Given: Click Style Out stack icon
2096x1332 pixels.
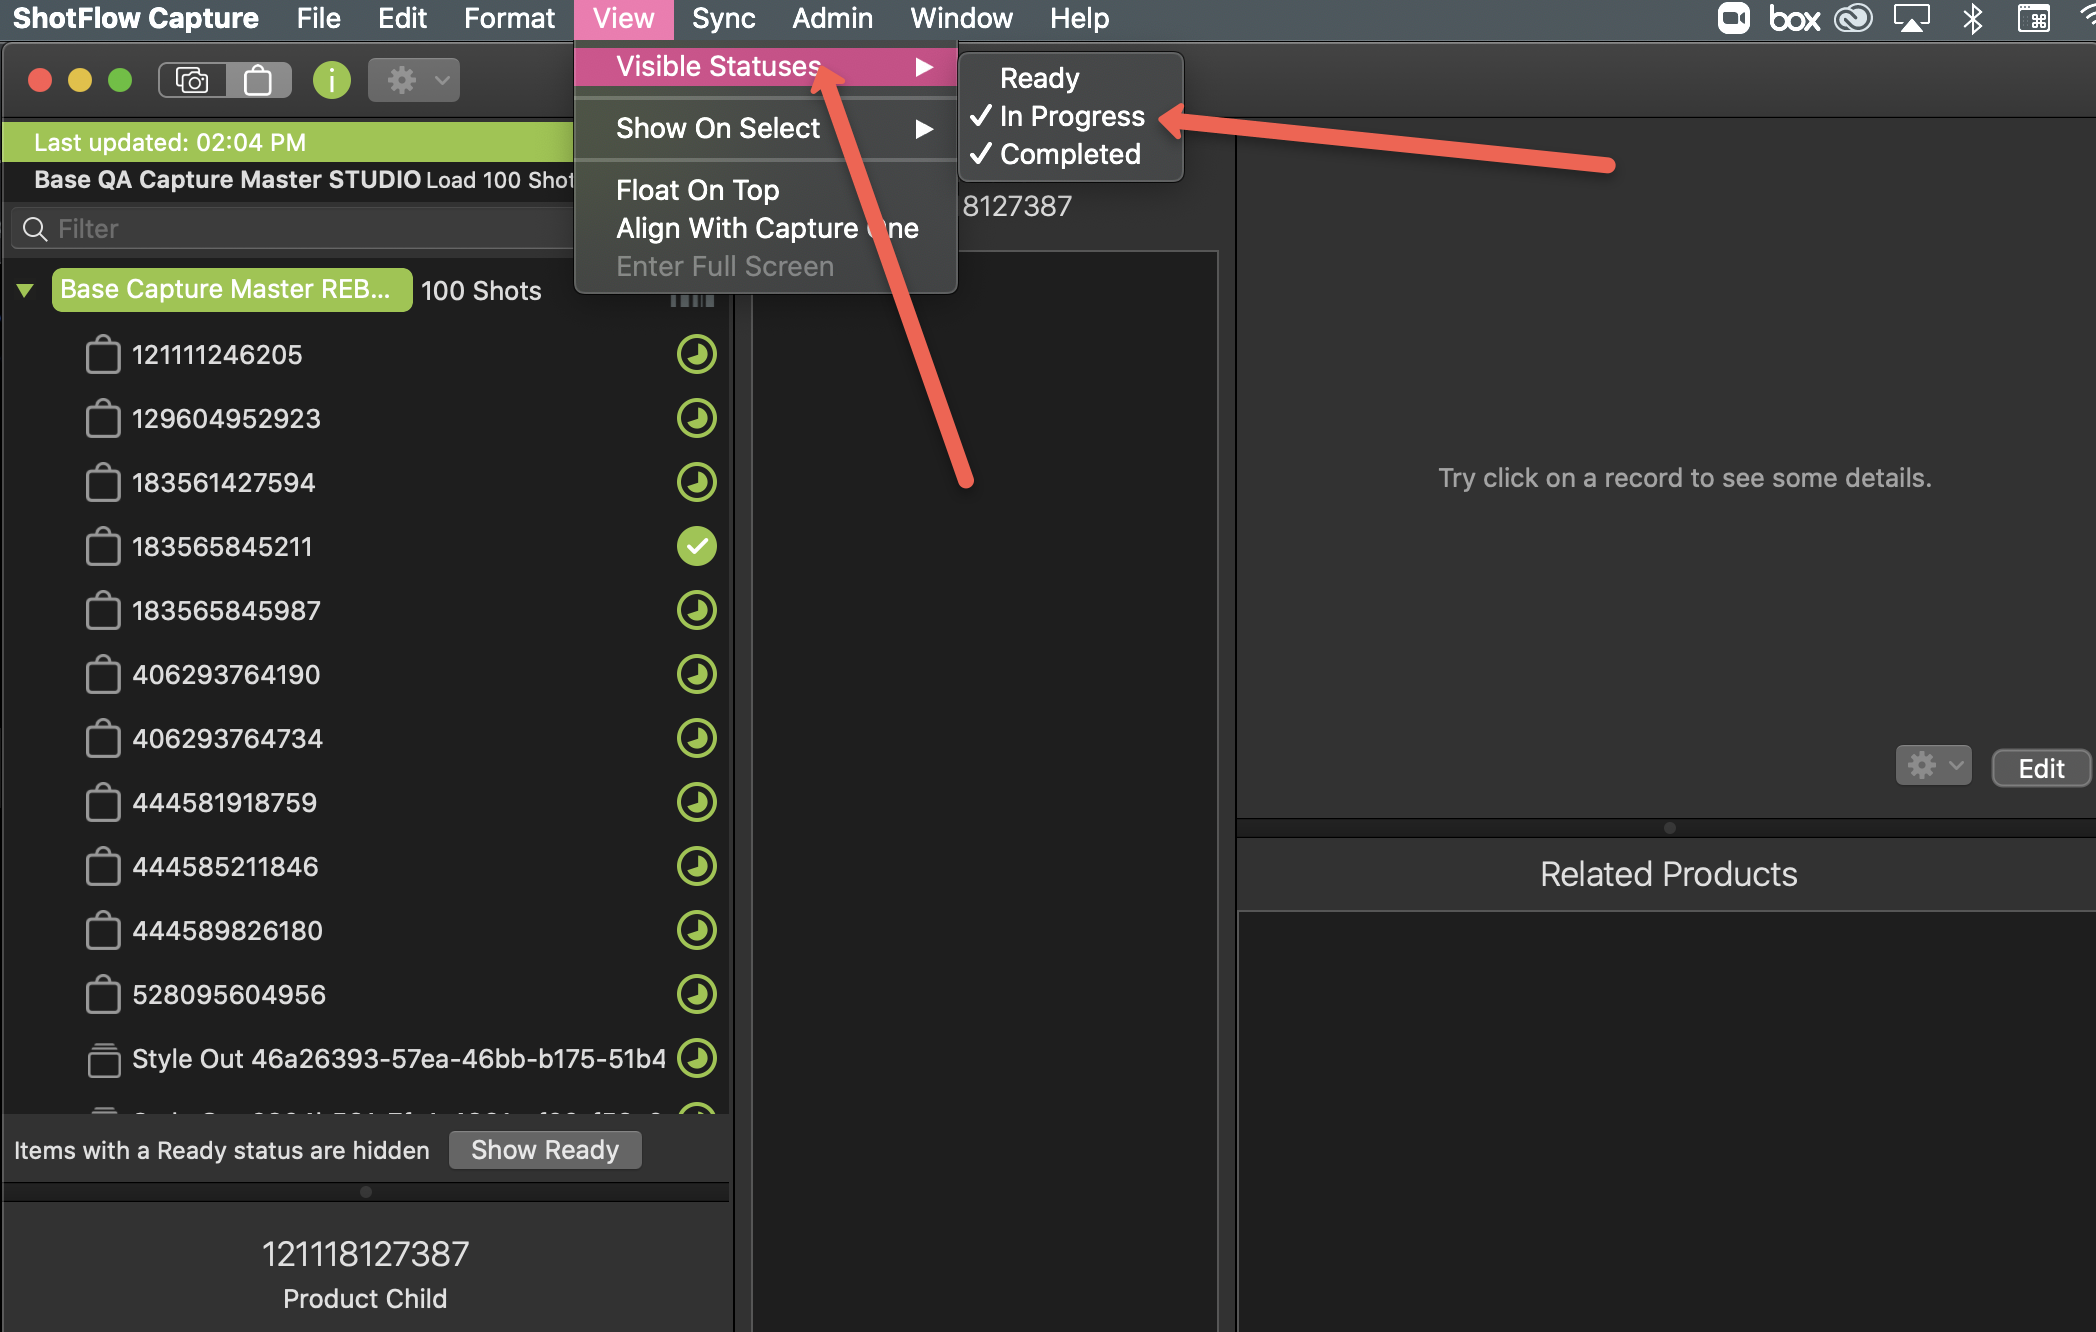Looking at the screenshot, I should (x=103, y=1059).
